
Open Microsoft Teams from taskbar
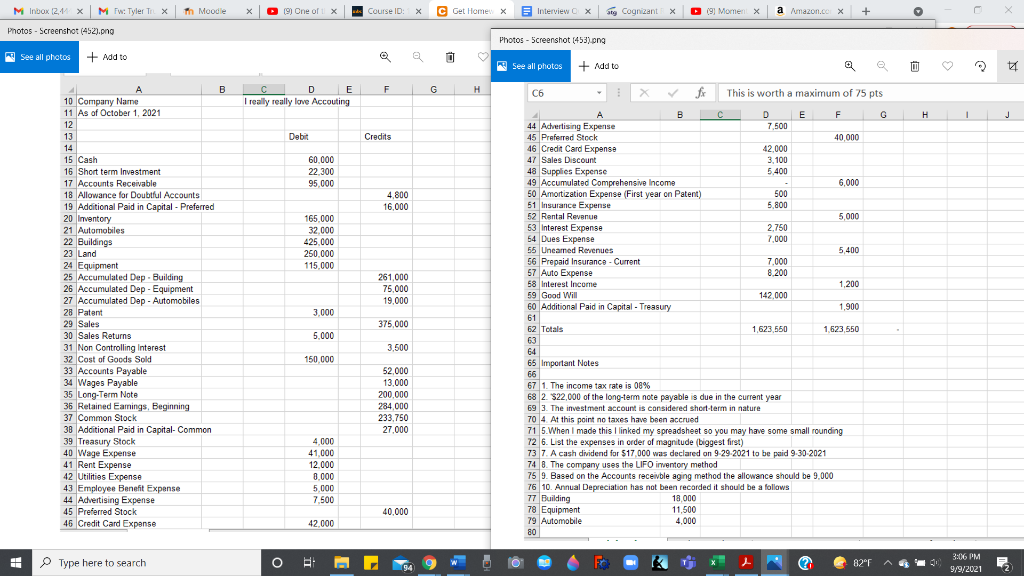[688, 562]
